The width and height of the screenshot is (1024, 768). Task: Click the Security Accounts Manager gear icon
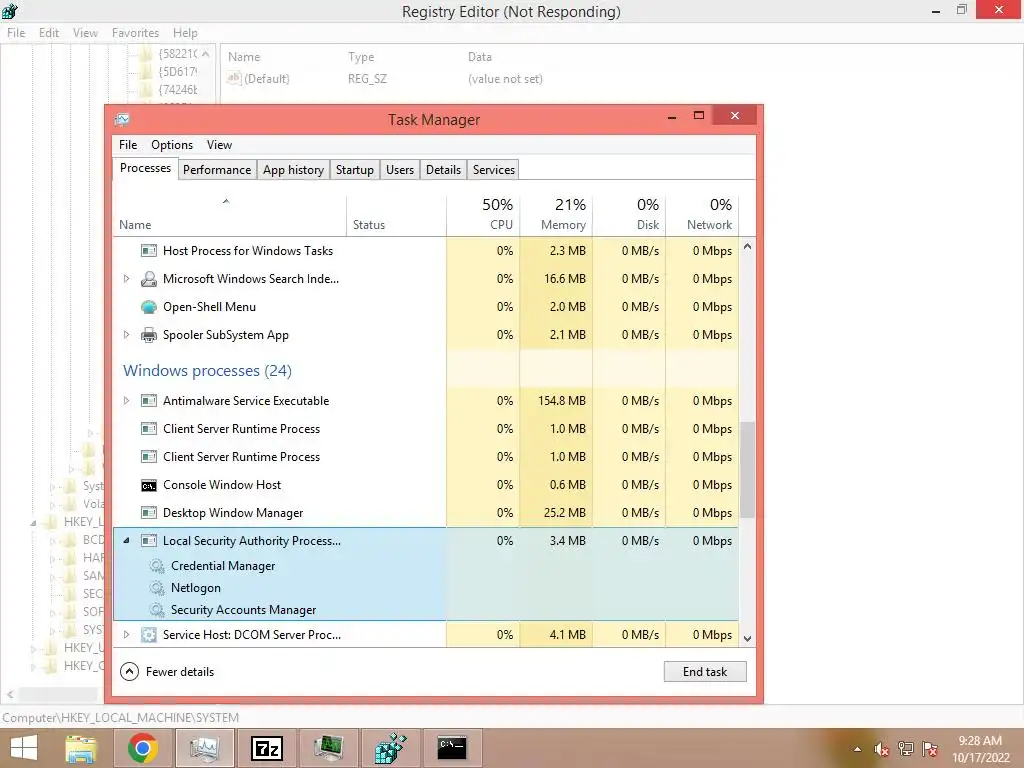tap(157, 610)
